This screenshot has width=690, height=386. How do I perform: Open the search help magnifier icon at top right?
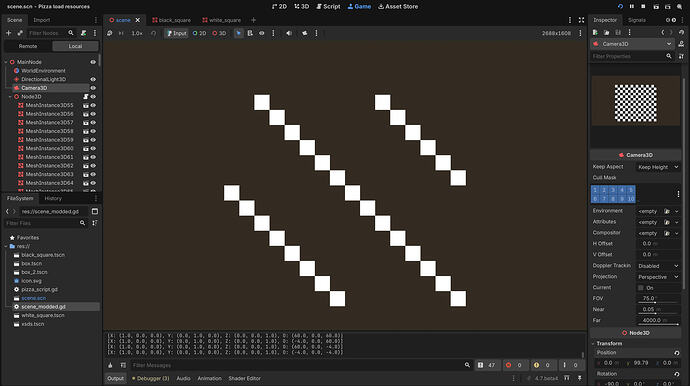[x=680, y=7]
